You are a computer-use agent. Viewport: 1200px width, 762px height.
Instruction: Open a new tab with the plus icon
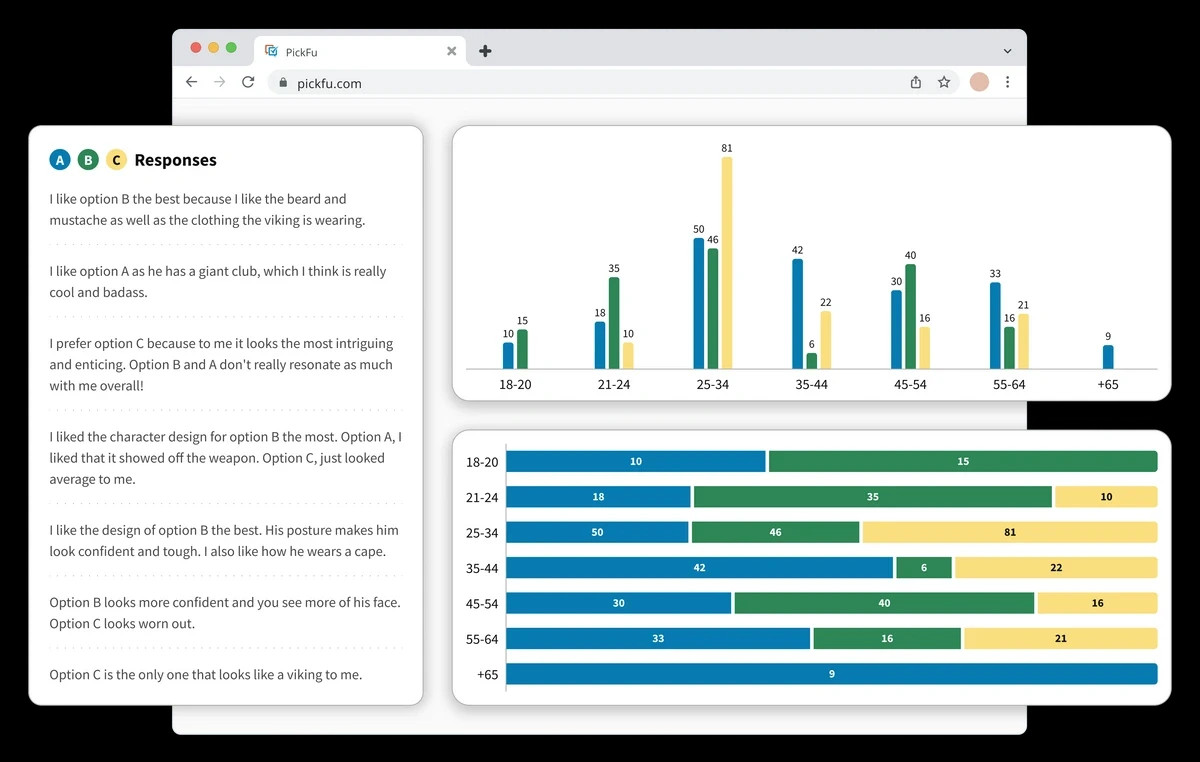pos(485,51)
